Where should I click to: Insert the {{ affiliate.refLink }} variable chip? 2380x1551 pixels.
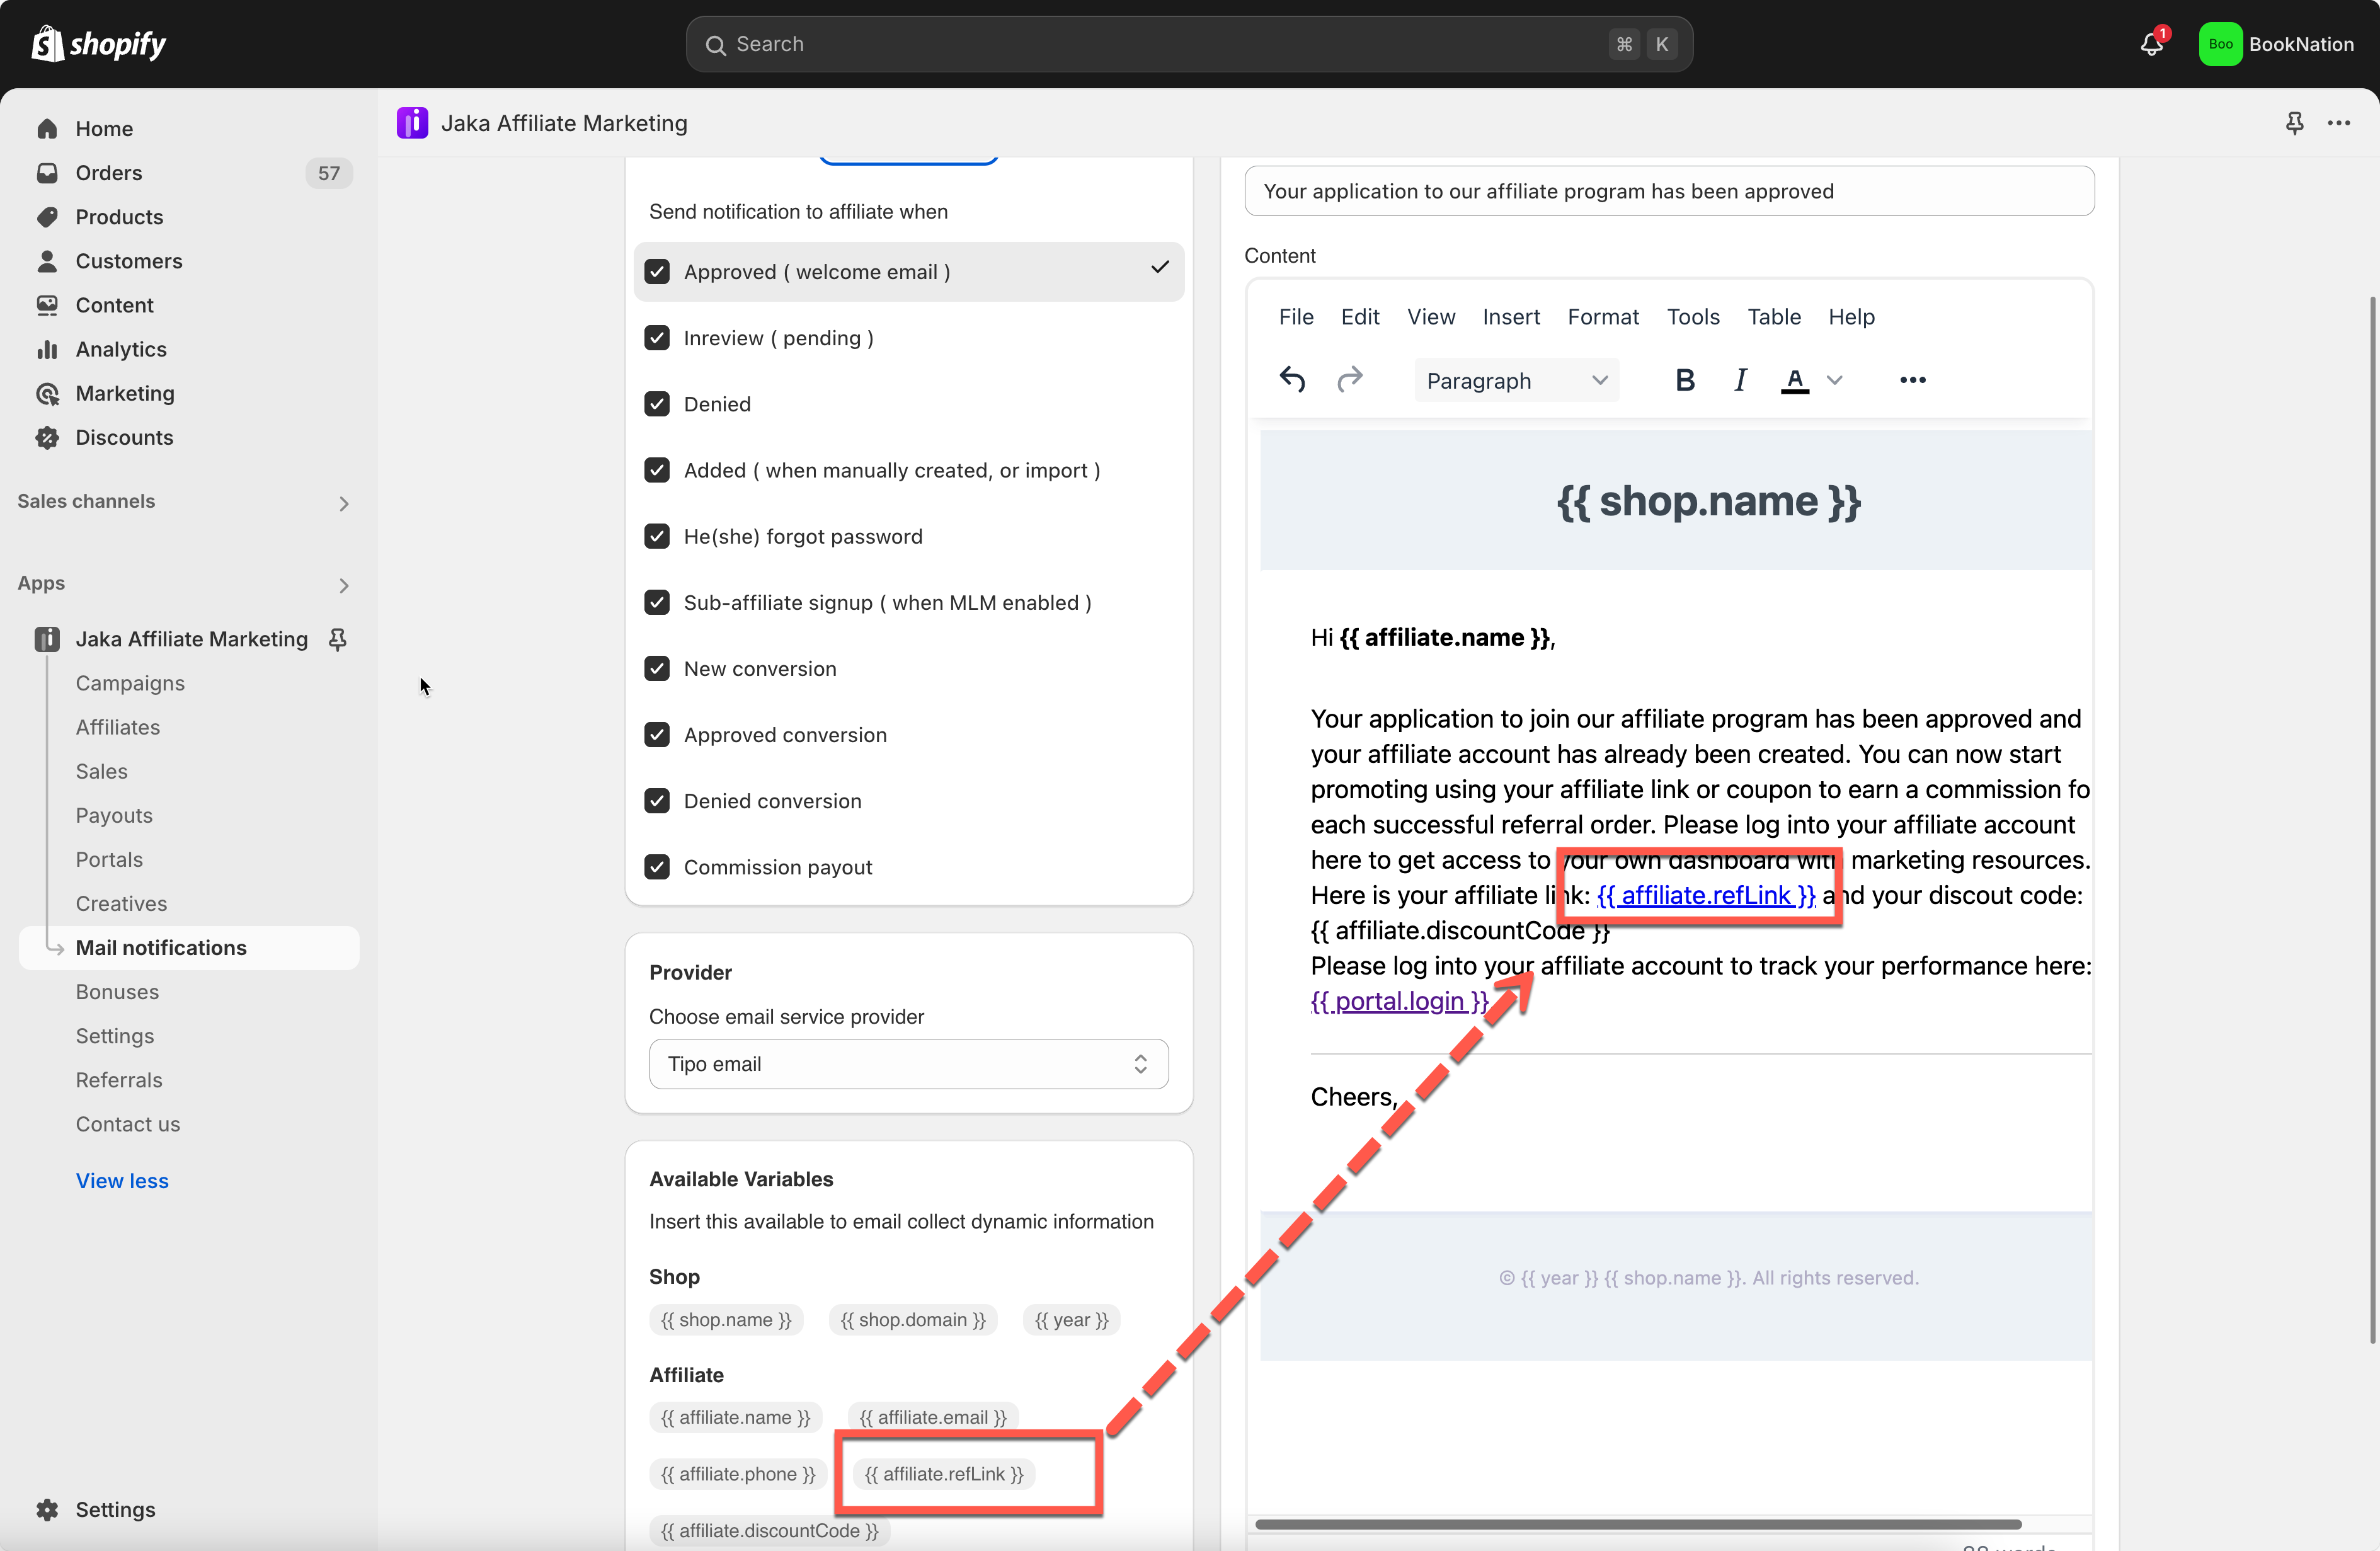943,1473
